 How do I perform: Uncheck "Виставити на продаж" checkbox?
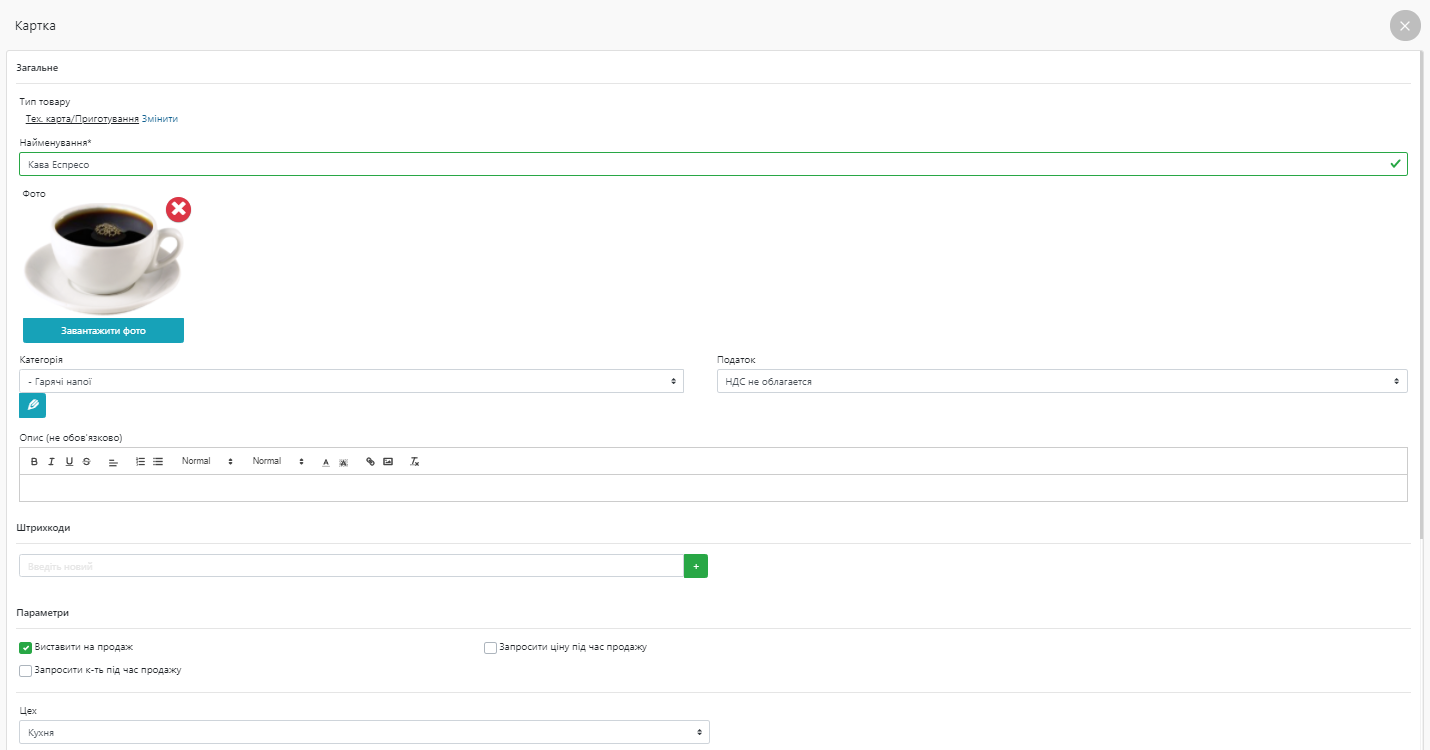point(26,648)
